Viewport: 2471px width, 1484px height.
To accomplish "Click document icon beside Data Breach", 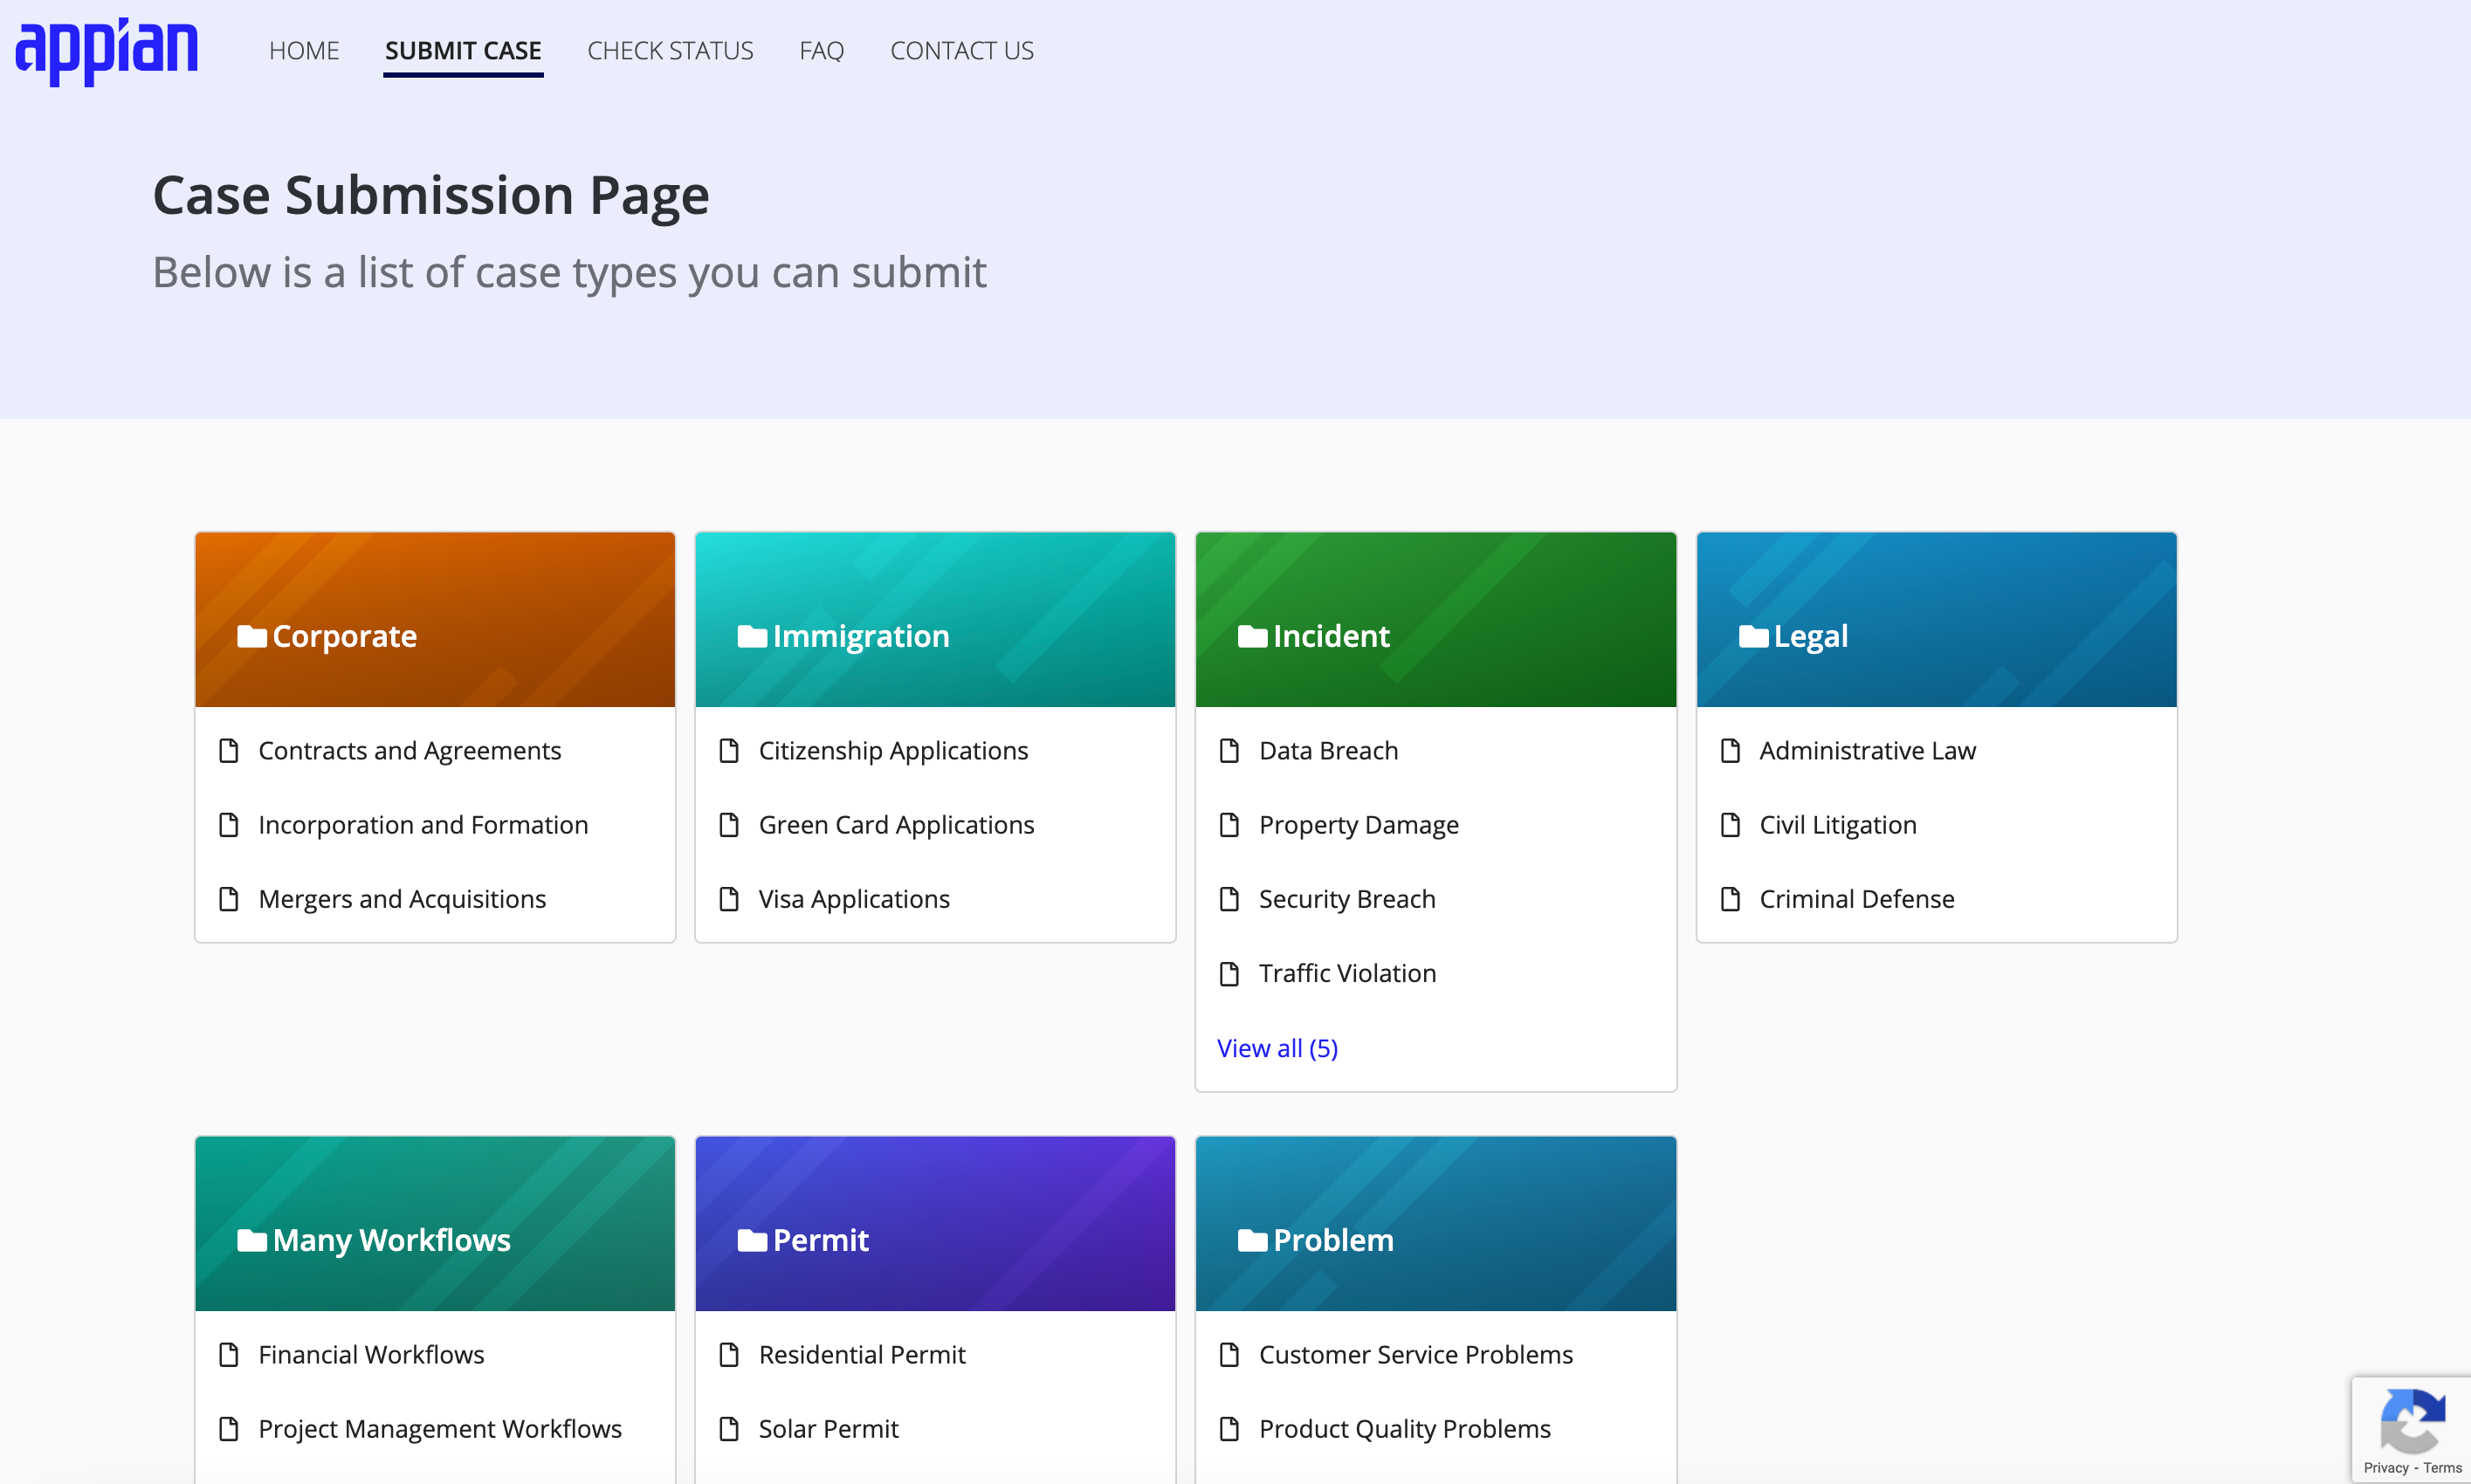I will pyautogui.click(x=1229, y=750).
